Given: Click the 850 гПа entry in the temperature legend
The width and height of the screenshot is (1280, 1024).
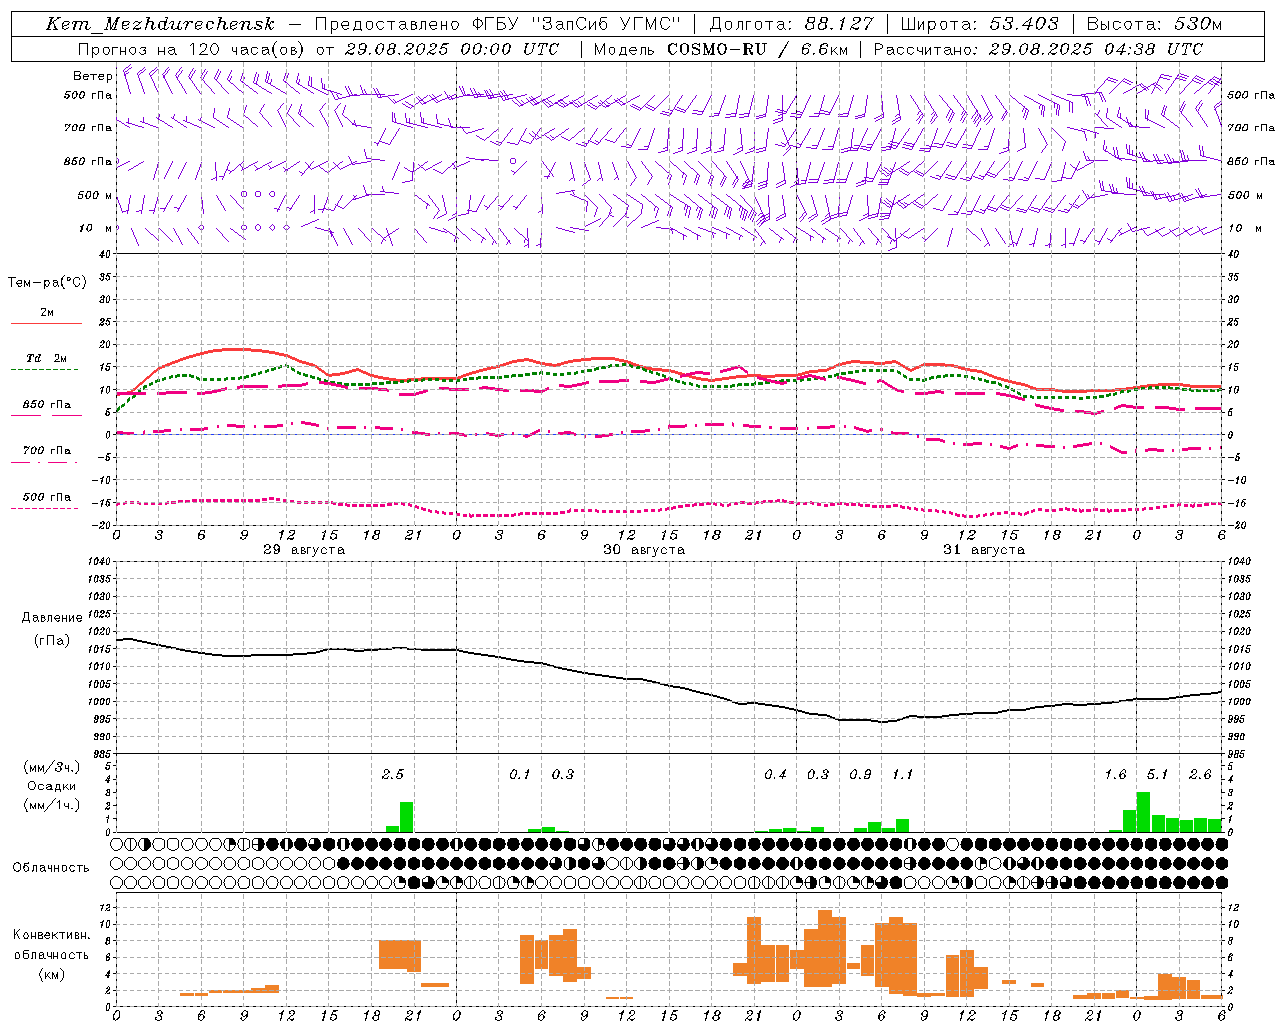Looking at the screenshot, I should pyautogui.click(x=47, y=405).
